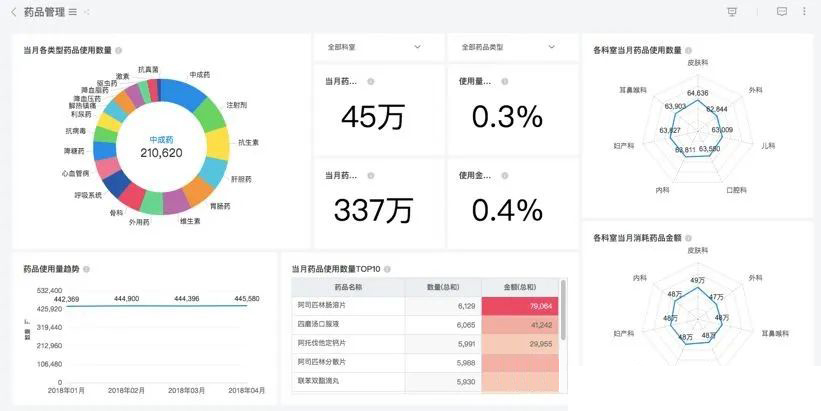Viewport: 821px width, 411px height.
Task: Sort by the 金额(总和) column header
Action: [x=520, y=287]
